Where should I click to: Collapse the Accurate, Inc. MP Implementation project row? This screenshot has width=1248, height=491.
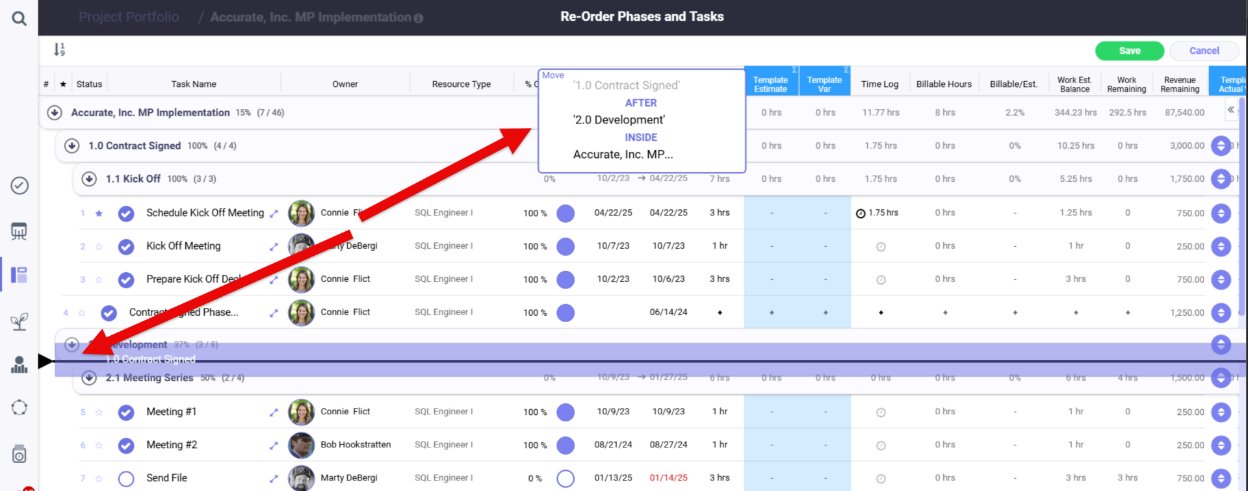(x=55, y=113)
